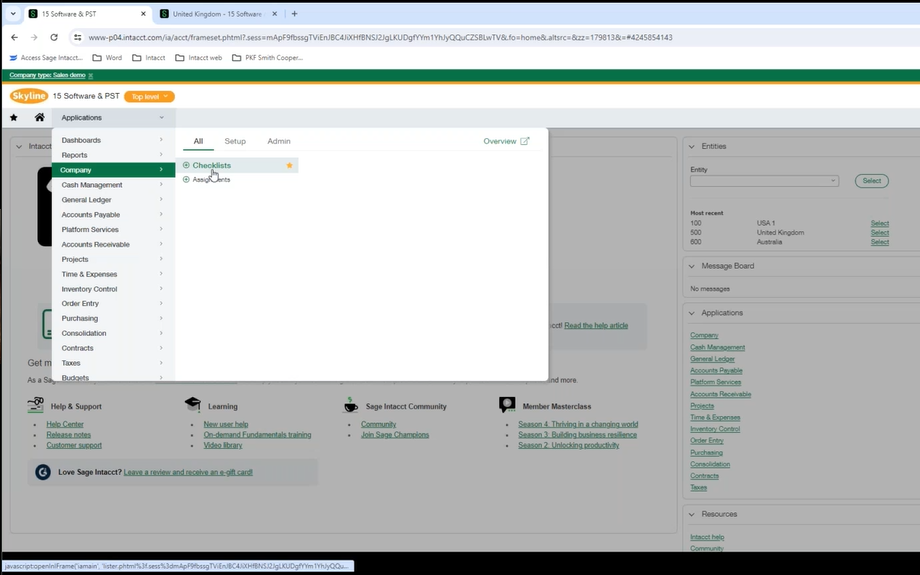
Task: Click the browser address bar URL
Action: [380, 37]
